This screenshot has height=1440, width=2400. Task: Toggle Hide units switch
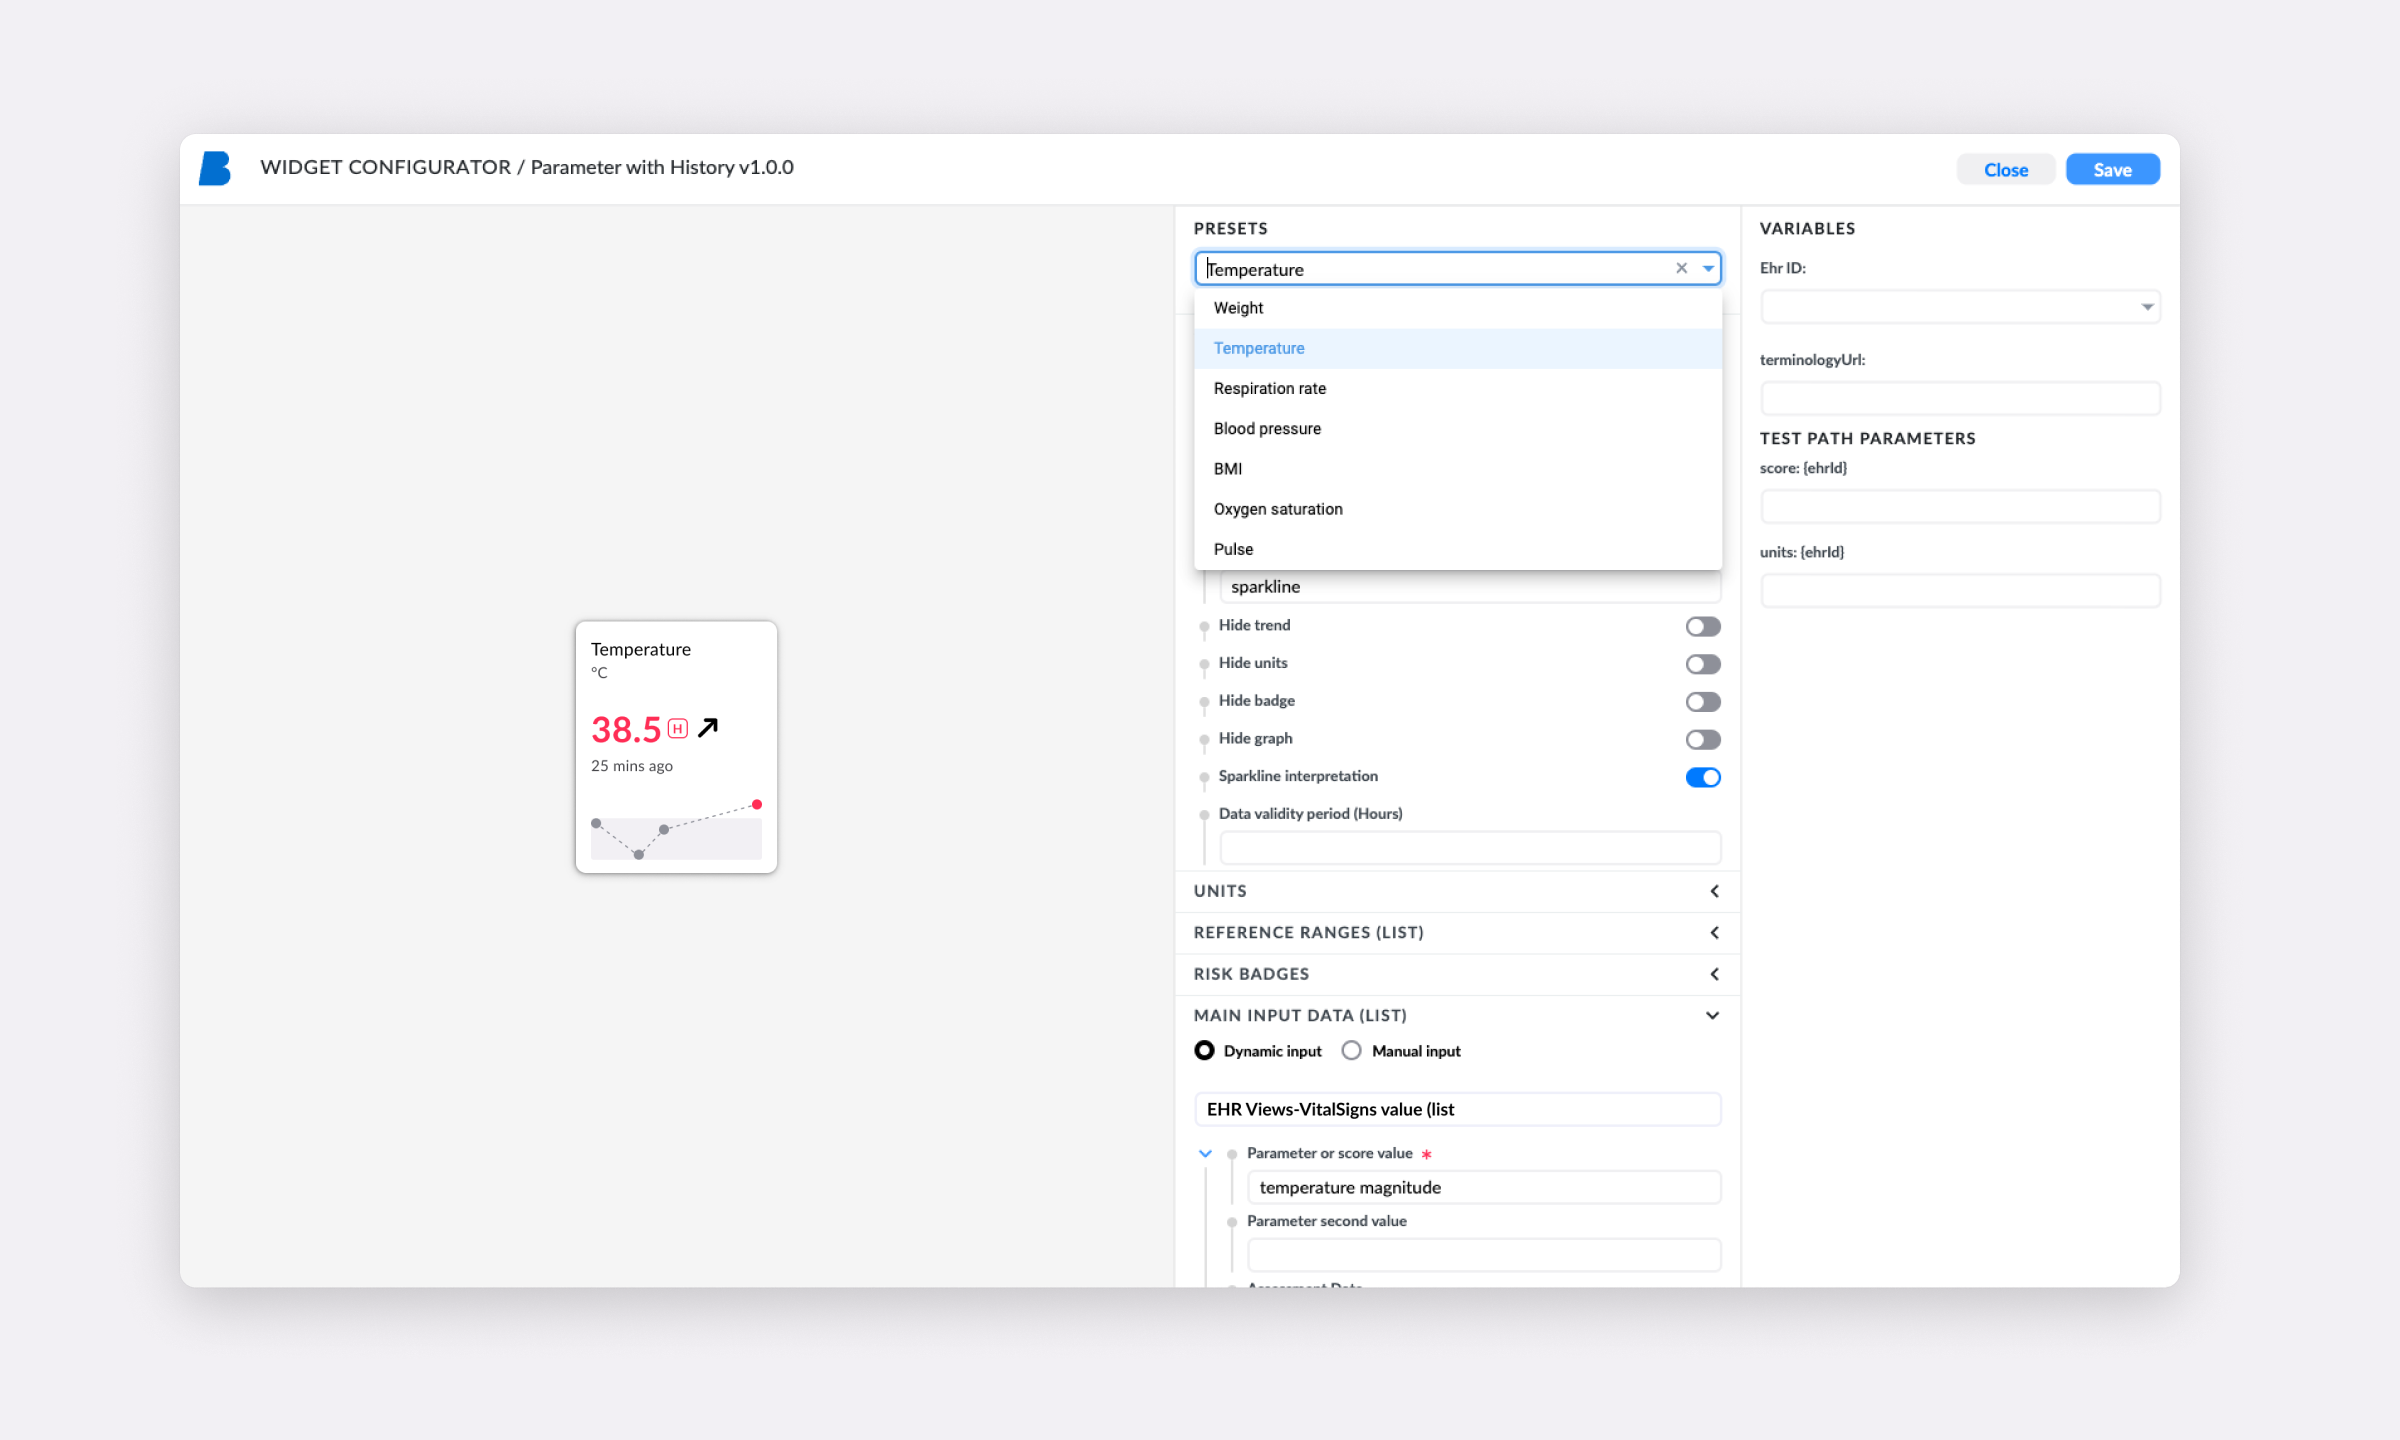click(1703, 664)
